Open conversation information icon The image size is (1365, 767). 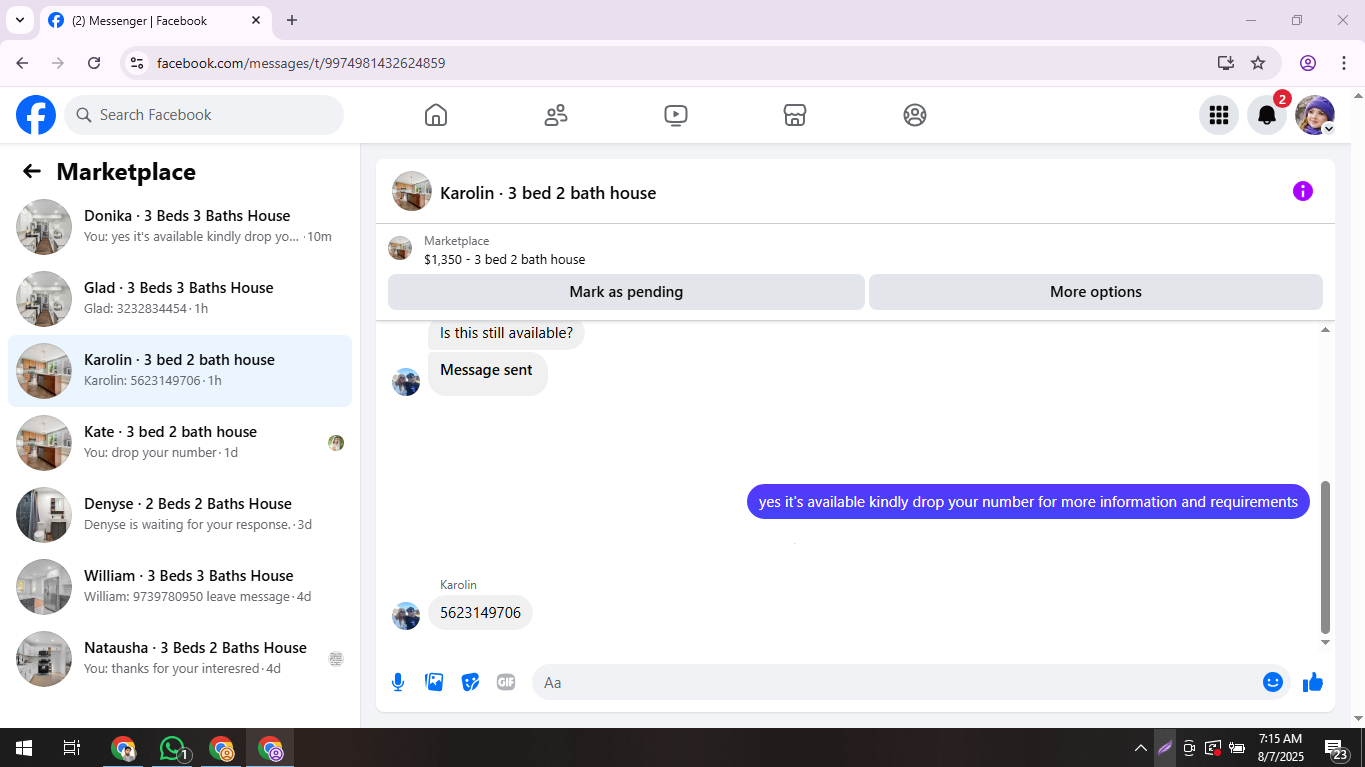pos(1302,191)
